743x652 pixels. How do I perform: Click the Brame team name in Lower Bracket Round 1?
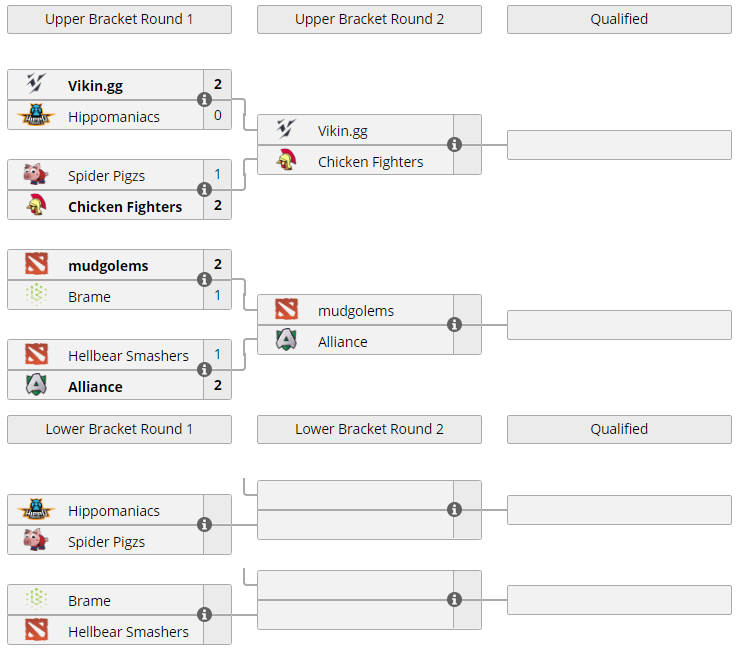[x=90, y=601]
